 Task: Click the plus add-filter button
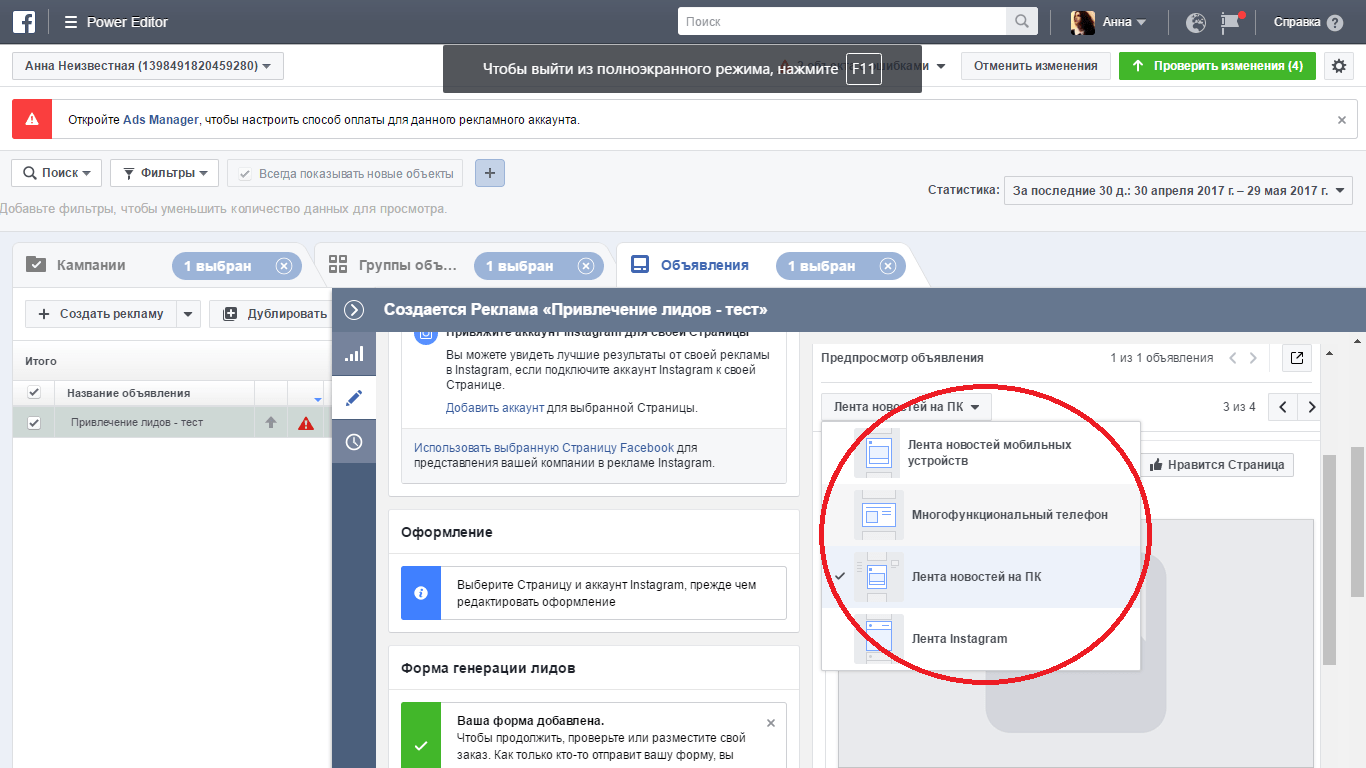click(490, 173)
